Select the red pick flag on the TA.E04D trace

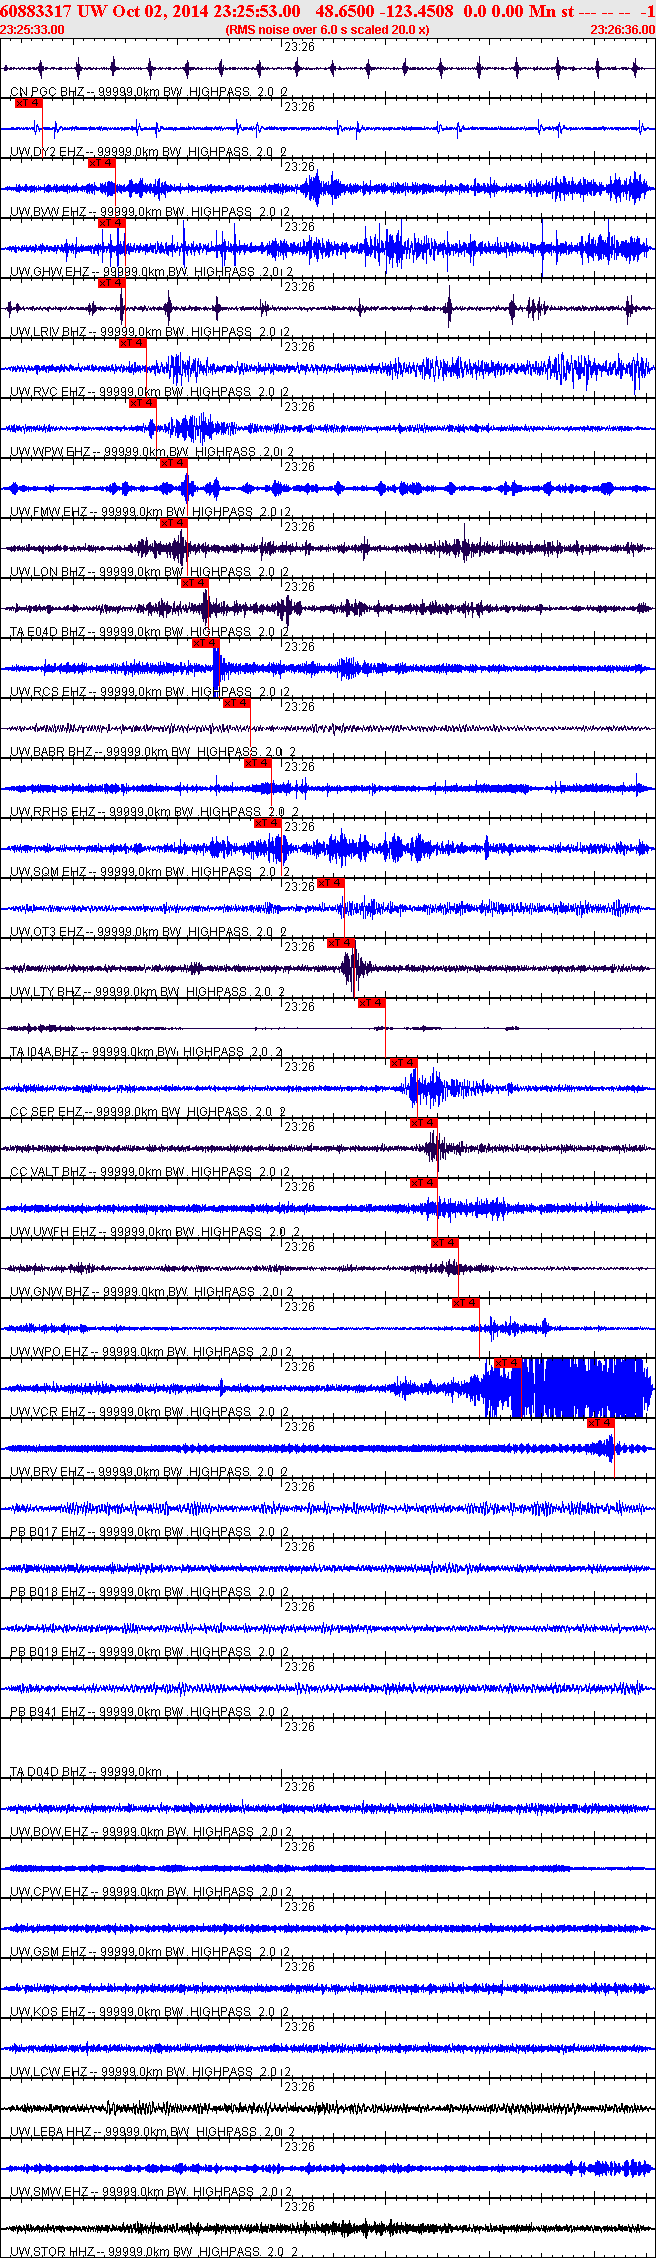tap(195, 583)
